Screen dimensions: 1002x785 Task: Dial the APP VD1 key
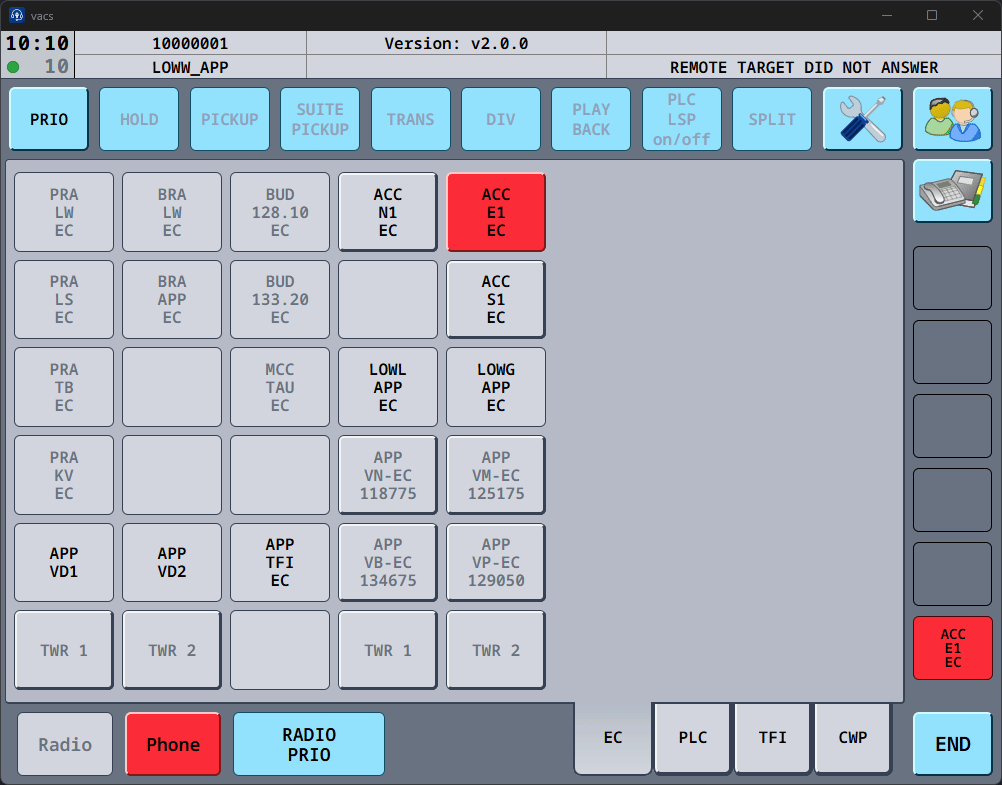pos(64,562)
